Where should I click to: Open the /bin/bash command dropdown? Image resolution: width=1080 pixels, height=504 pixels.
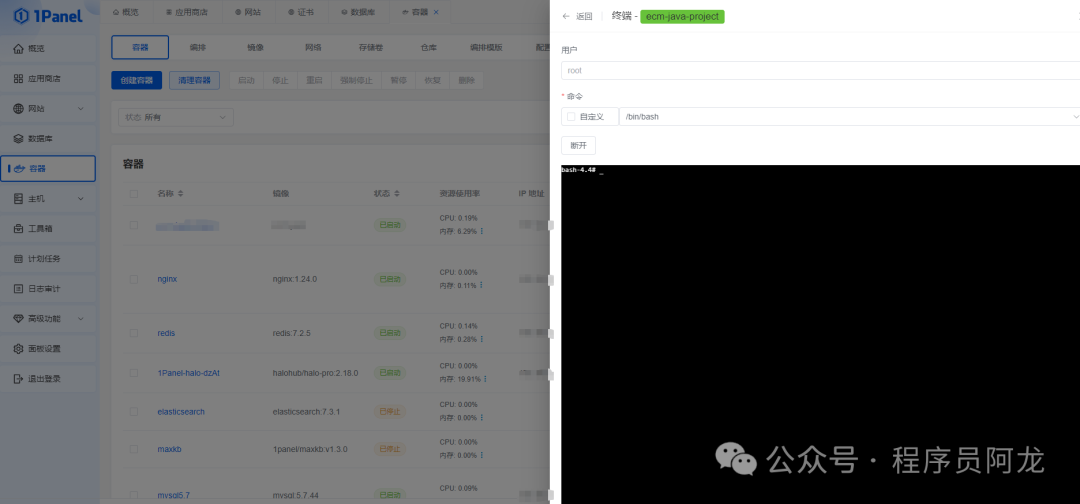coord(850,117)
